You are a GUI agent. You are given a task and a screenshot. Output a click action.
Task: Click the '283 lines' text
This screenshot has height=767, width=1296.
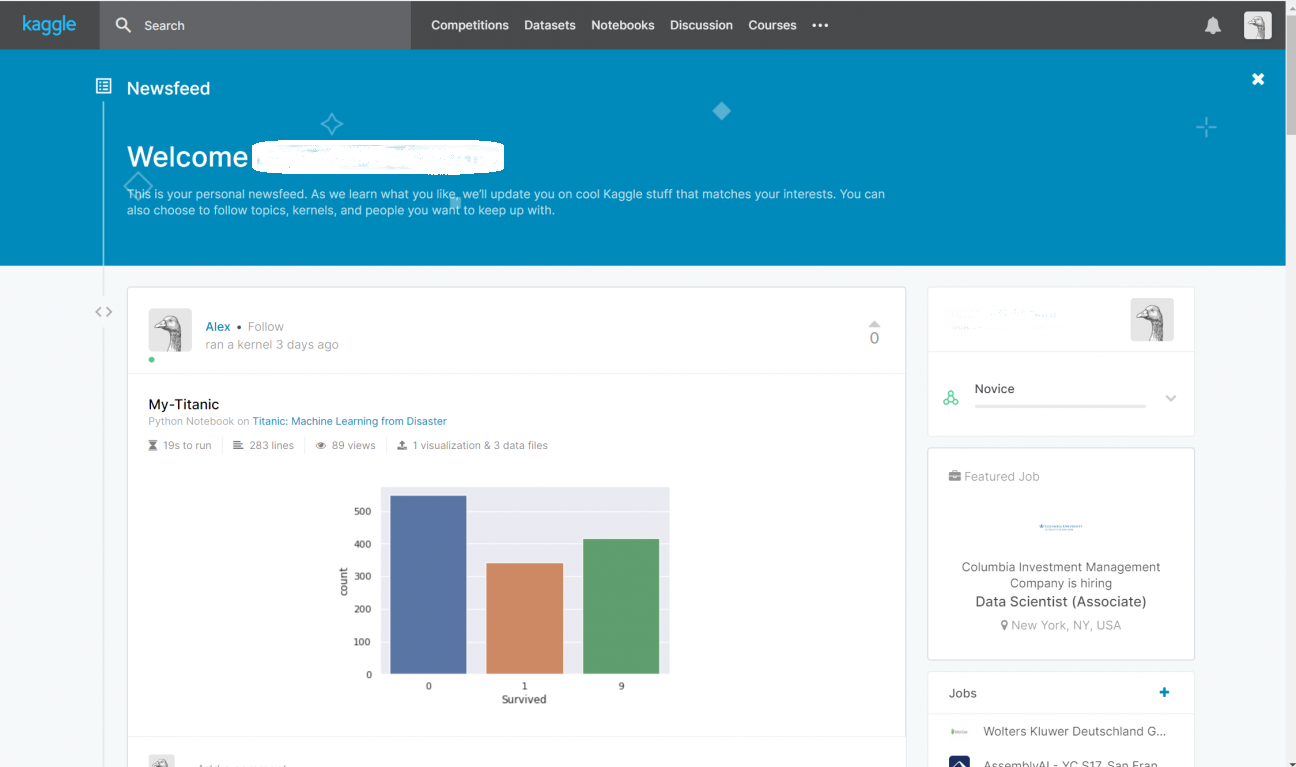click(272, 445)
